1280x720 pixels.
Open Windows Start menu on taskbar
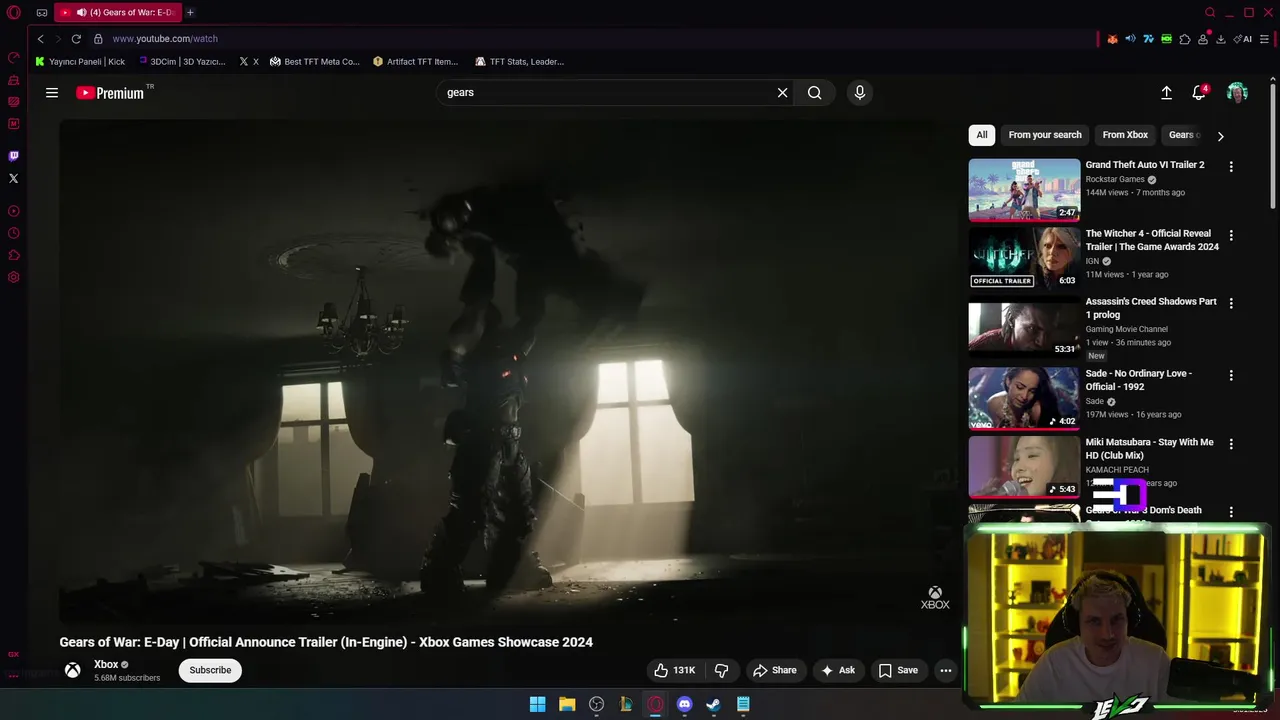pos(537,704)
